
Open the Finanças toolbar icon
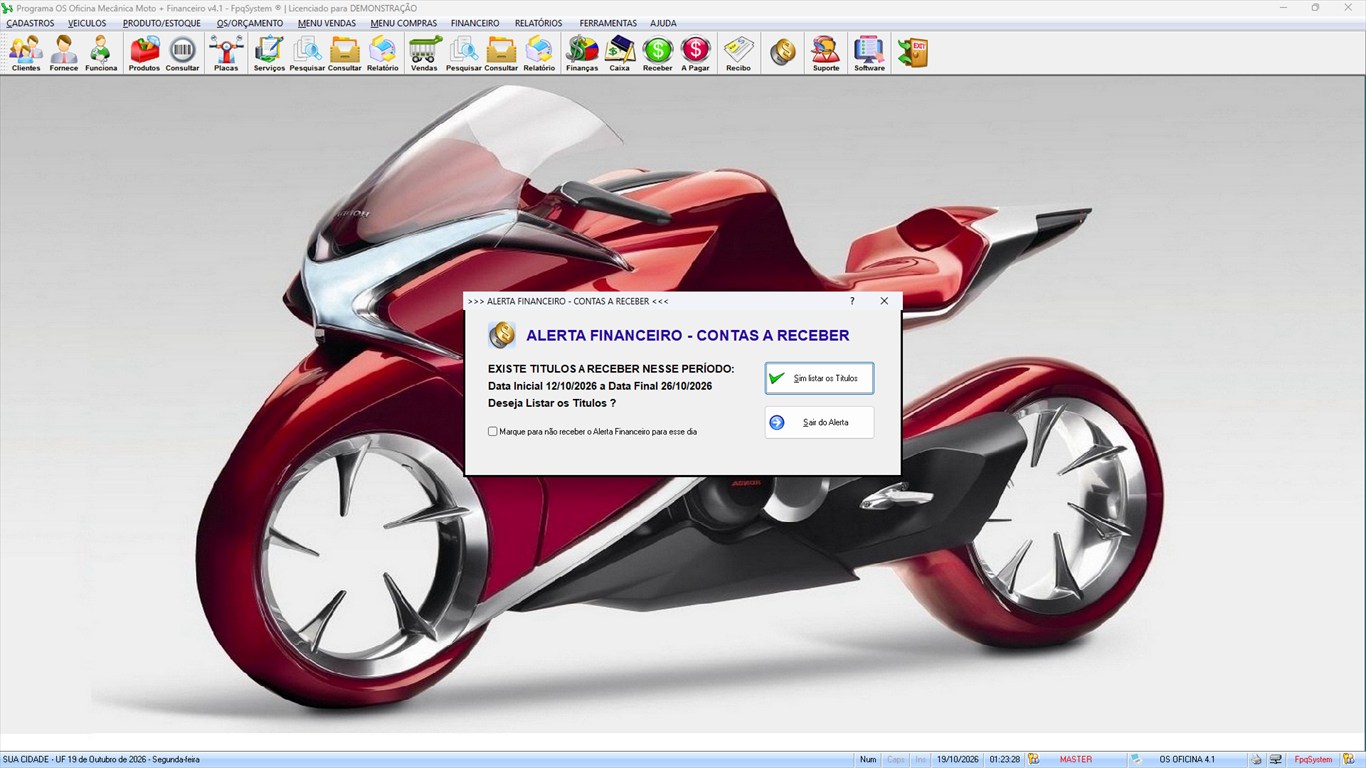coord(582,53)
